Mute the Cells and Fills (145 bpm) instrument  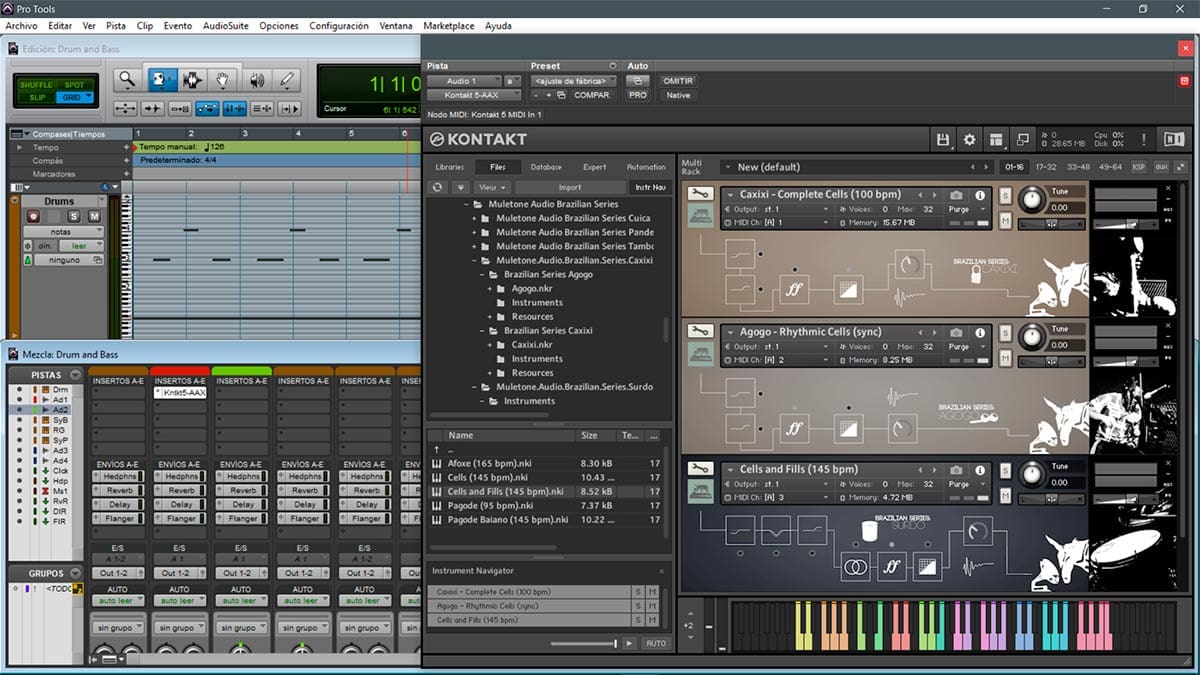(1004, 496)
